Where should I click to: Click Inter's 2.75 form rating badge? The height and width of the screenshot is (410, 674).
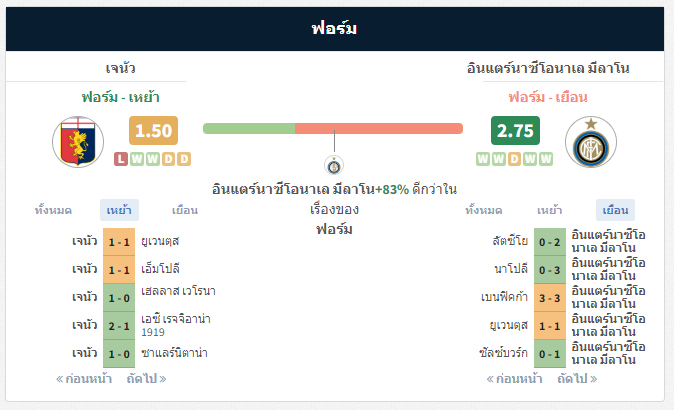click(515, 131)
